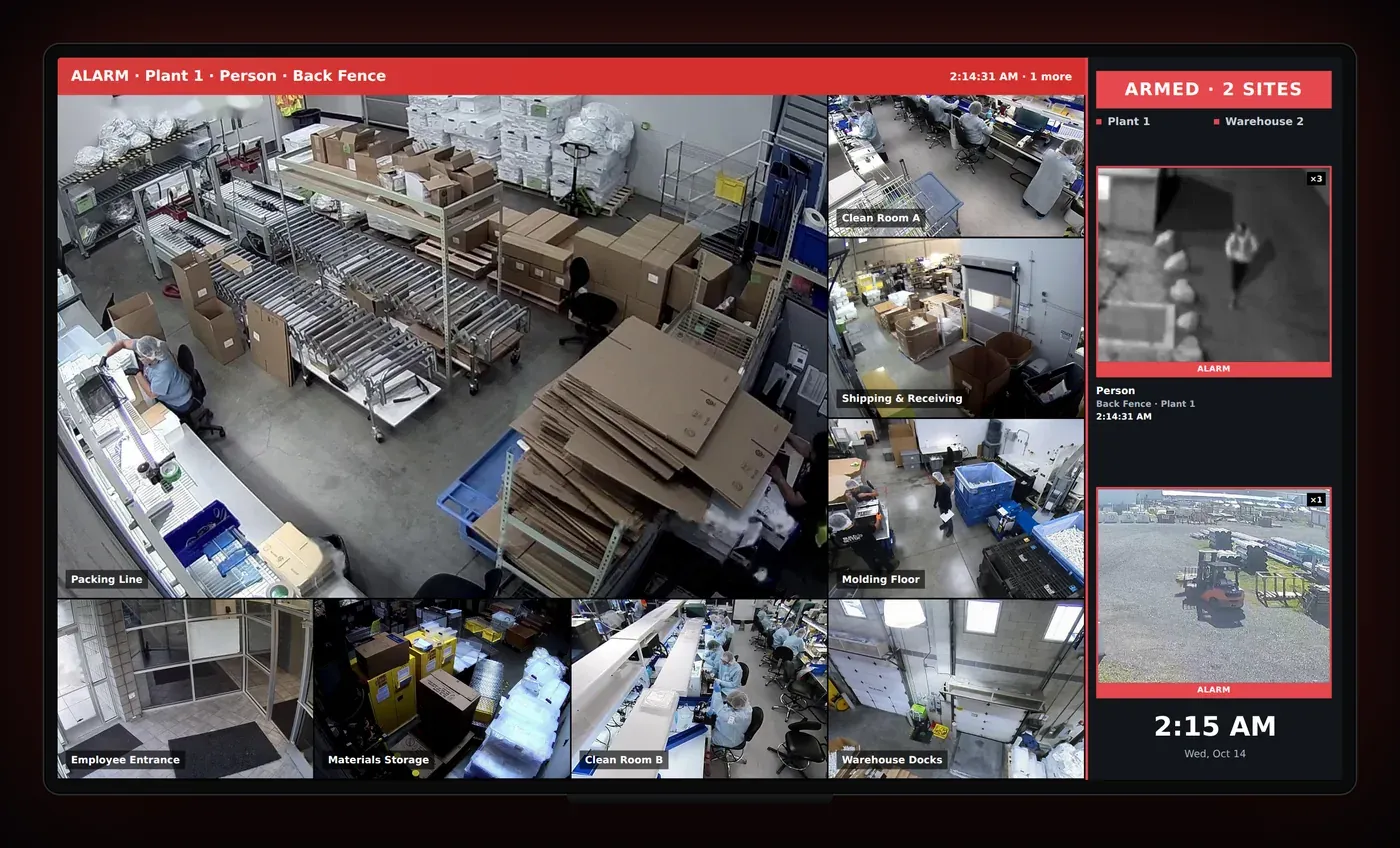Show more alarms via "2:14:31 AM · 1 more"

pyautogui.click(x=1010, y=76)
